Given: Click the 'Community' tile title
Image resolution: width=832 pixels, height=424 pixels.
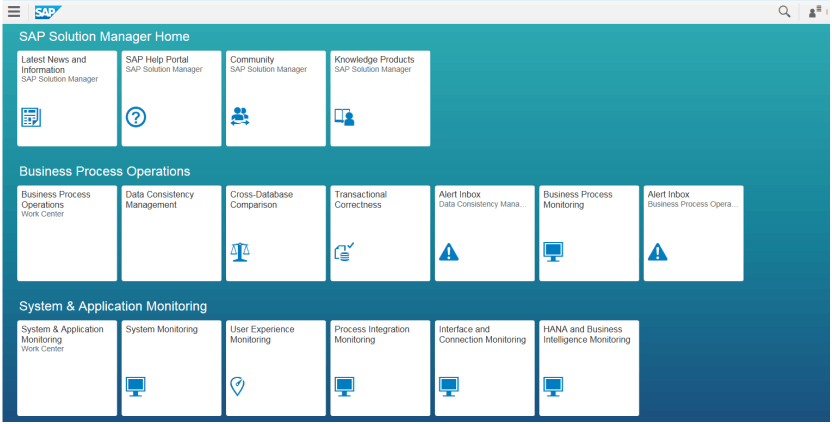Looking at the screenshot, I should (x=252, y=59).
